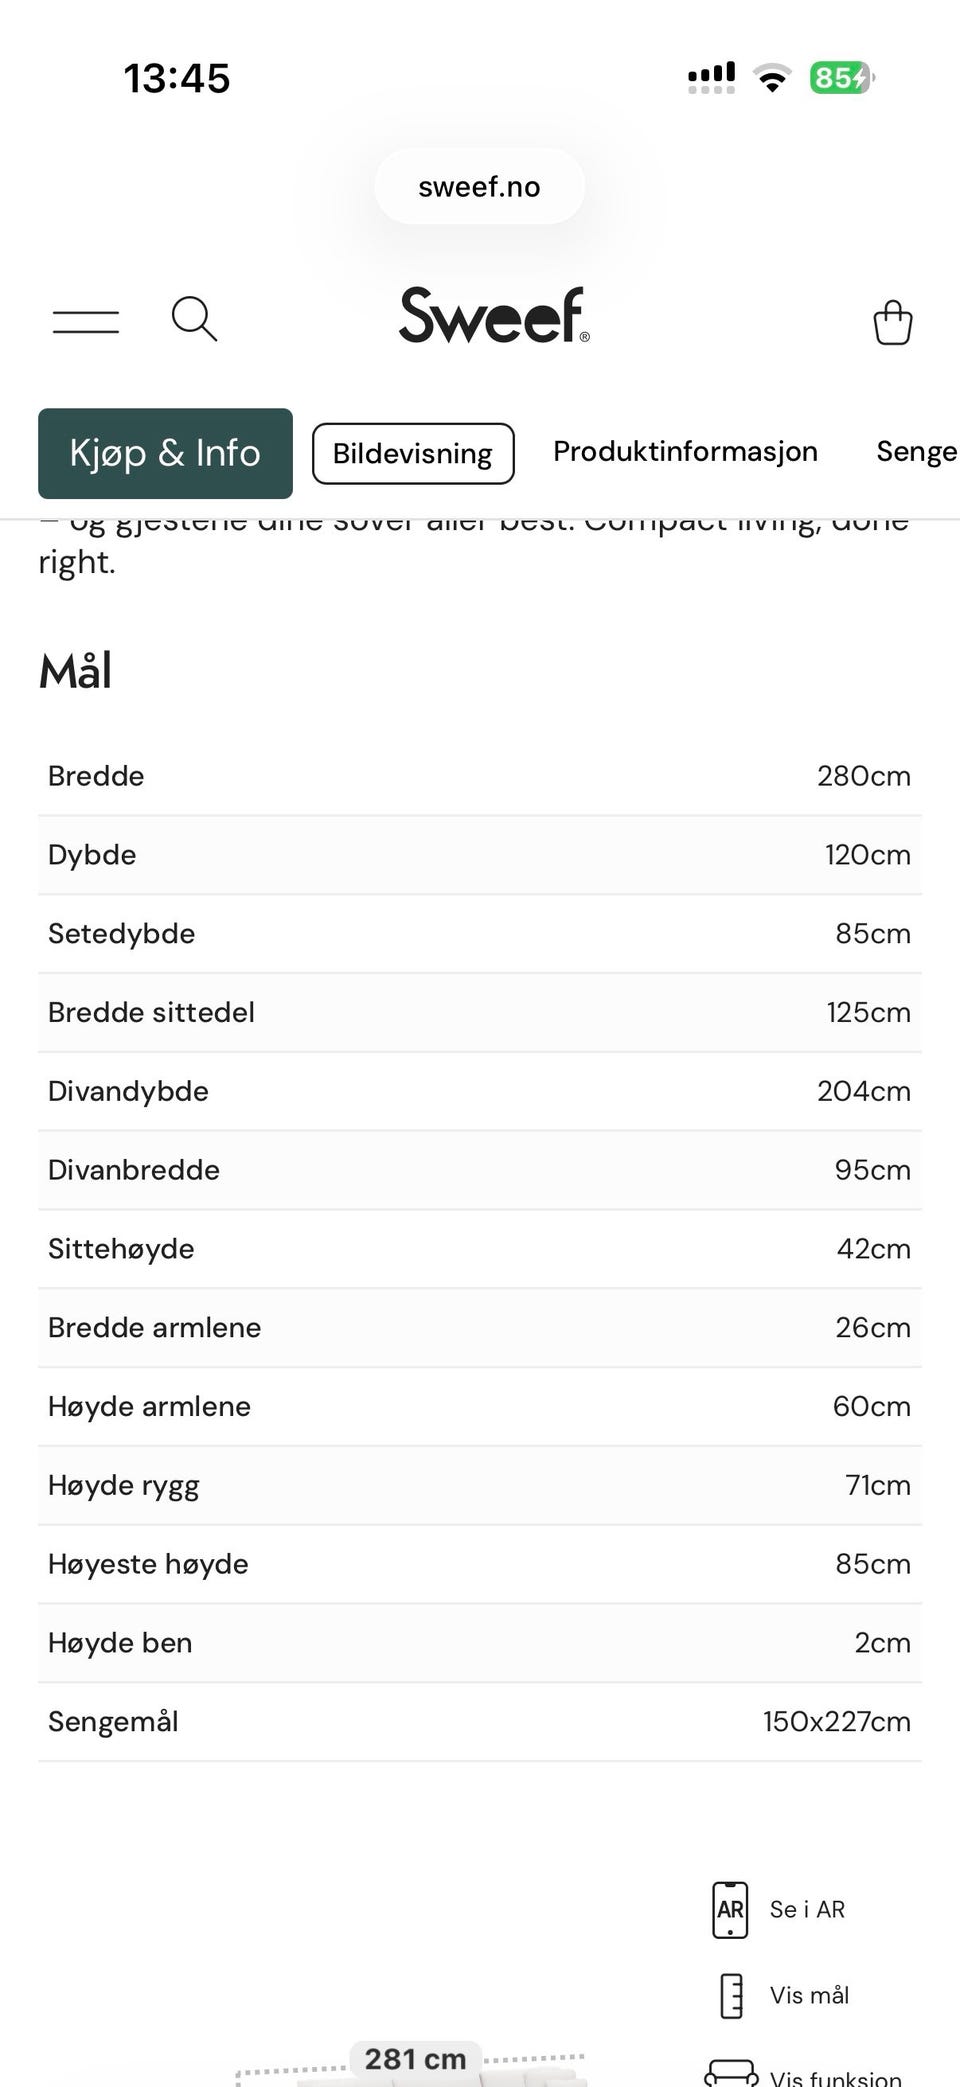Click the Vis mål text link
Image resolution: width=960 pixels, height=2087 pixels.
tap(809, 1995)
